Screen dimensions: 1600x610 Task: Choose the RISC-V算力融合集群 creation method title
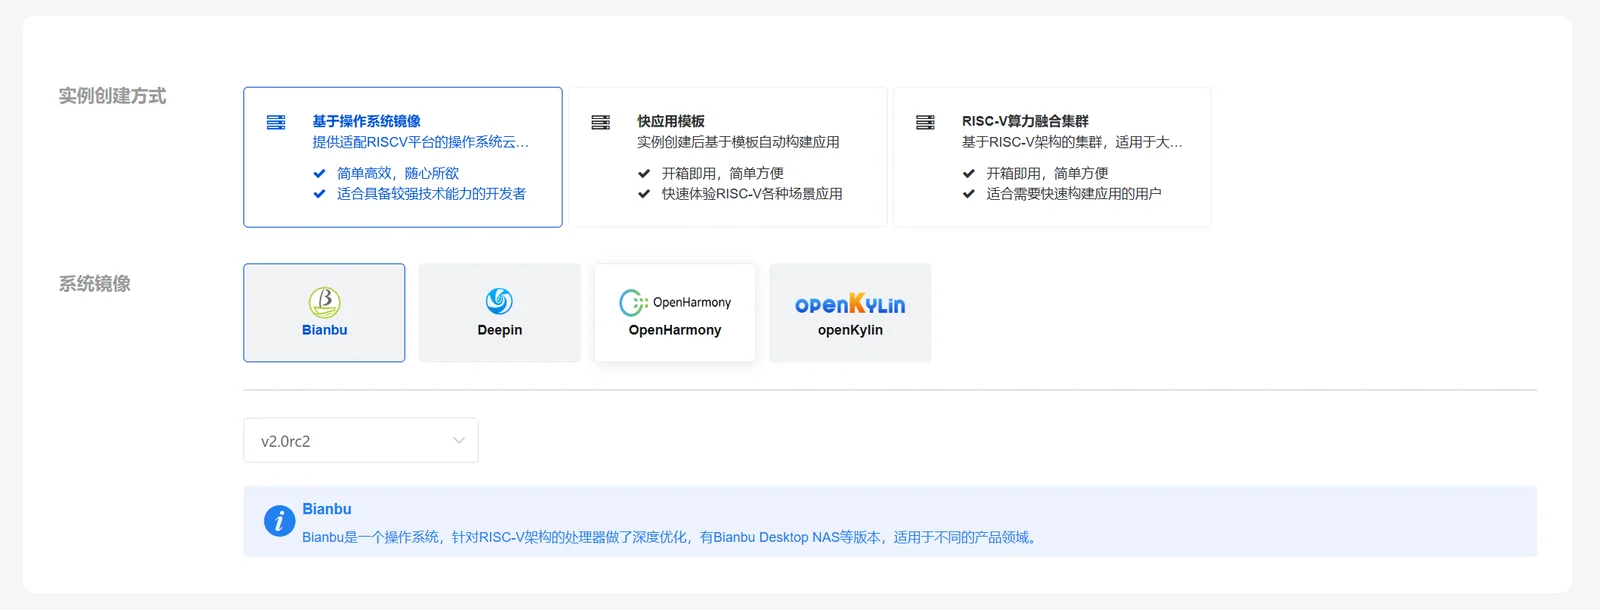point(1025,121)
